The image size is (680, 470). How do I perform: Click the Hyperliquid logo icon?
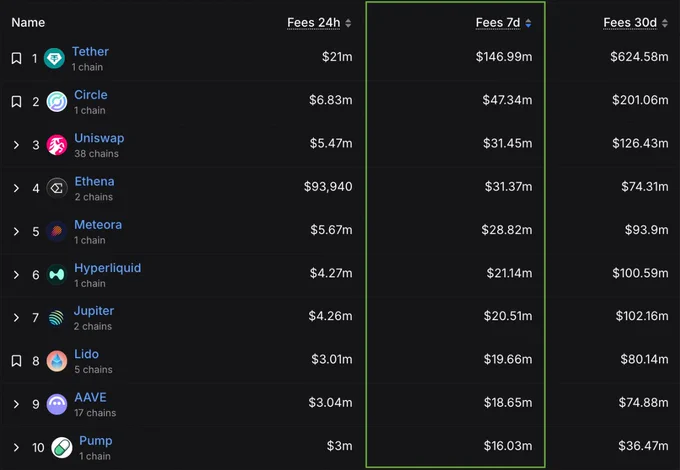point(57,274)
